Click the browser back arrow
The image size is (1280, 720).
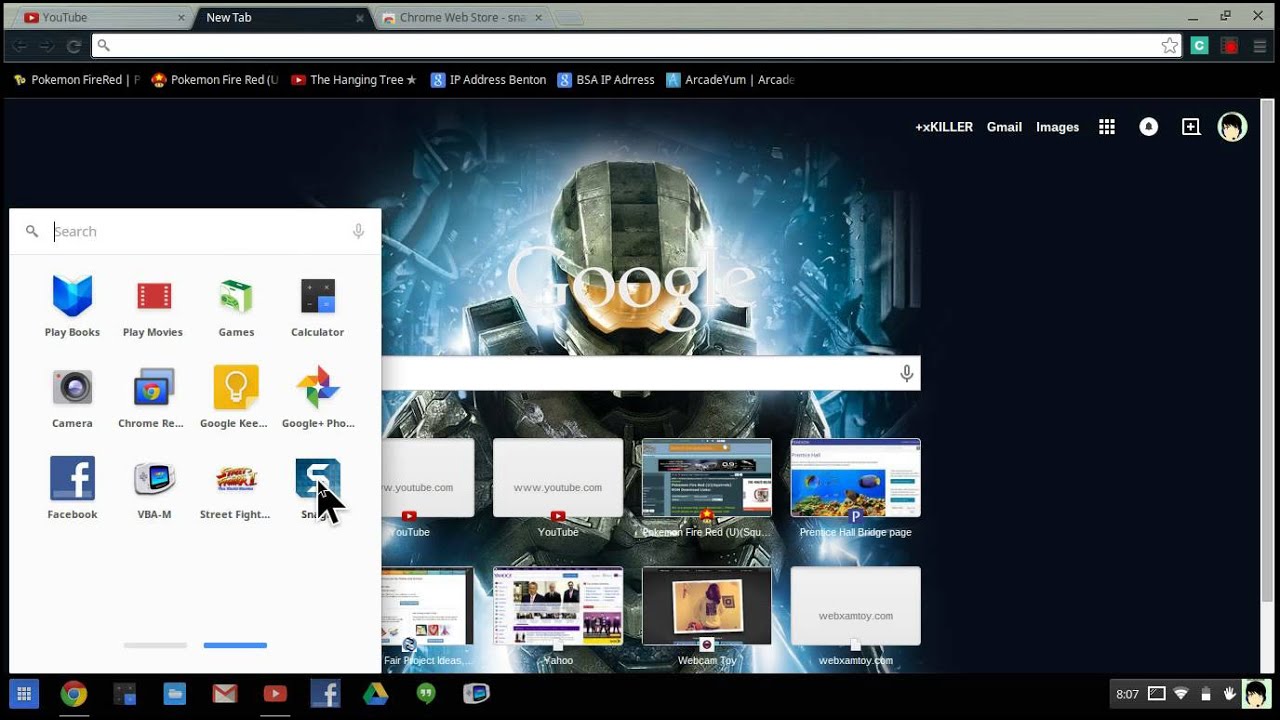pos(19,46)
